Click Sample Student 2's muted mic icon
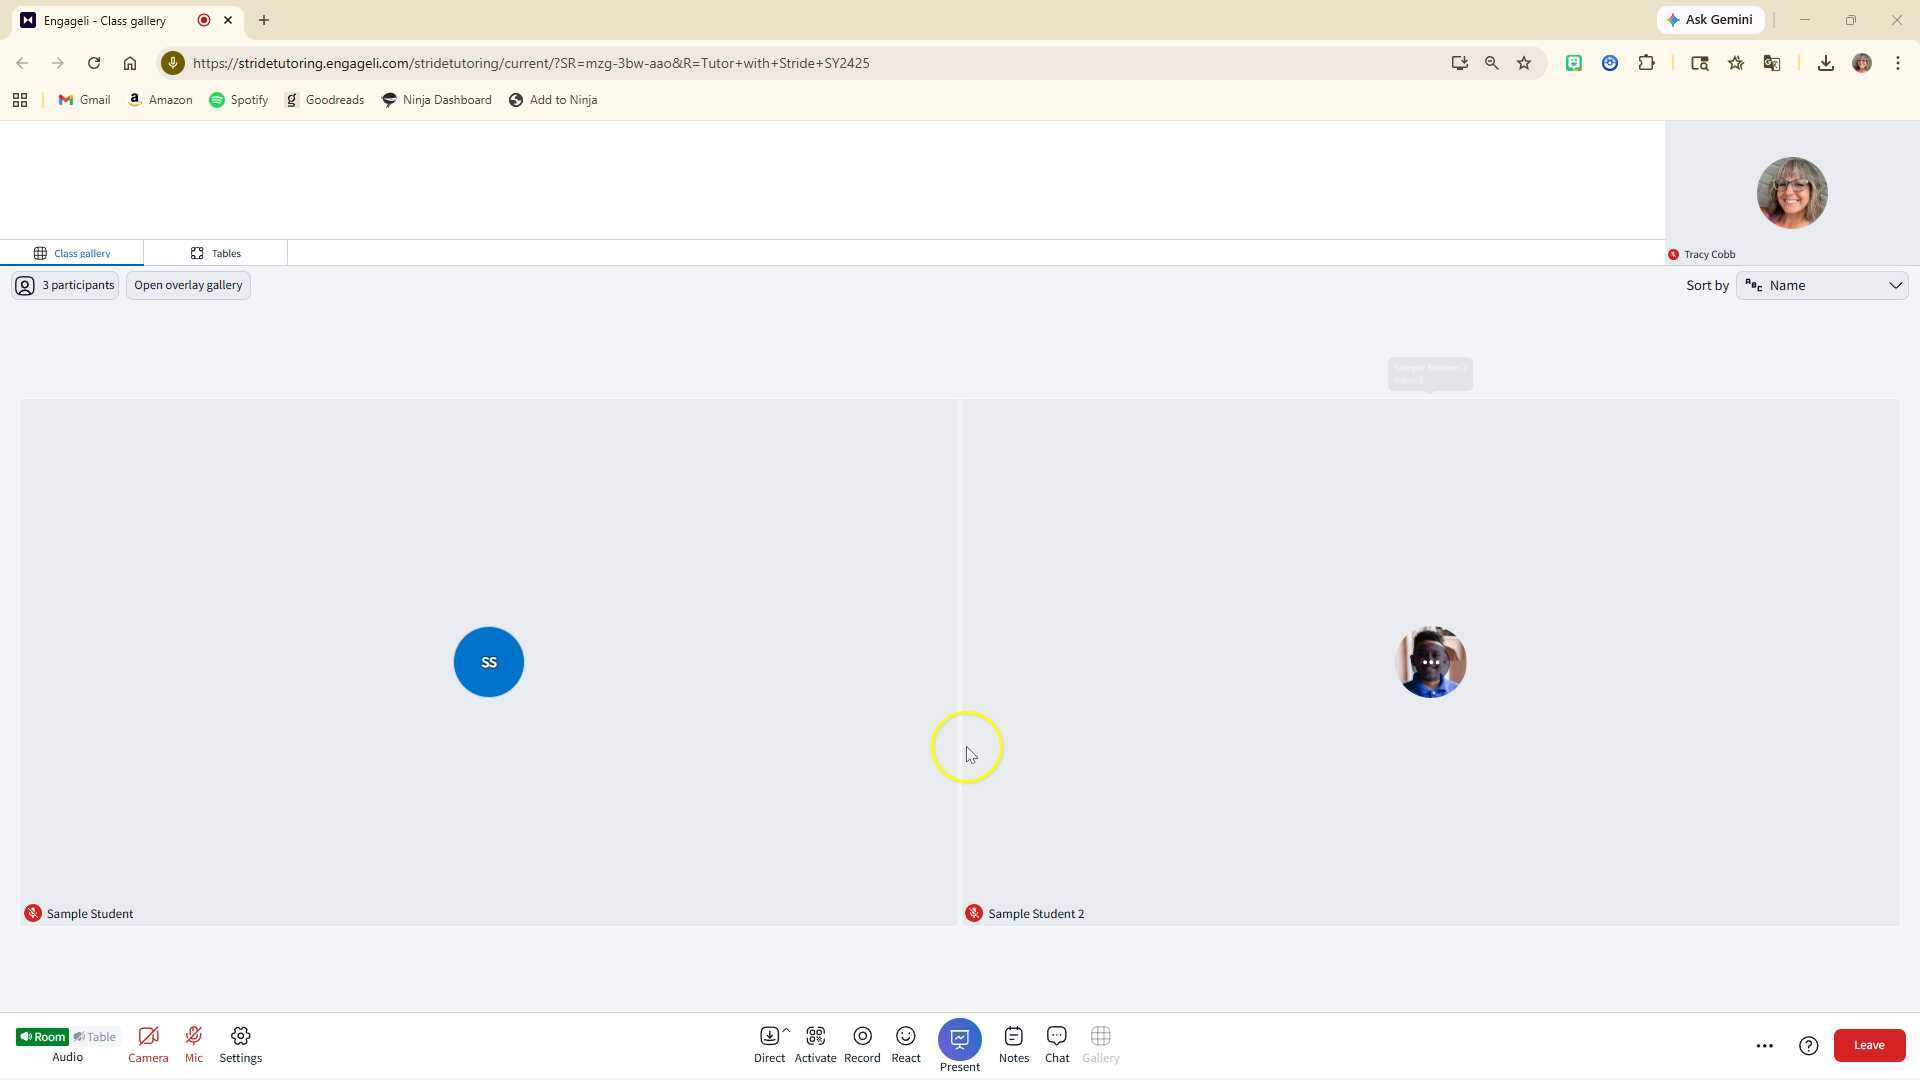This screenshot has height=1080, width=1920. (974, 913)
